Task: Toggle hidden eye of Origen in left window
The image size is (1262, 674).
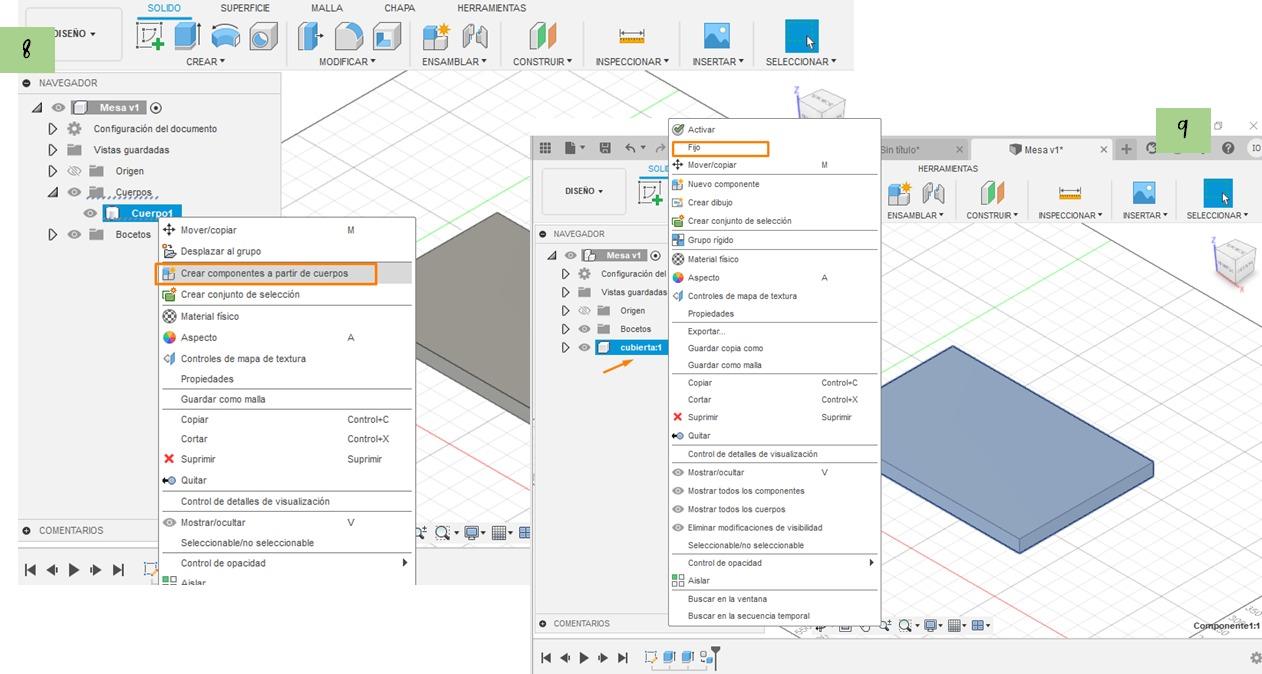Action: pos(74,171)
